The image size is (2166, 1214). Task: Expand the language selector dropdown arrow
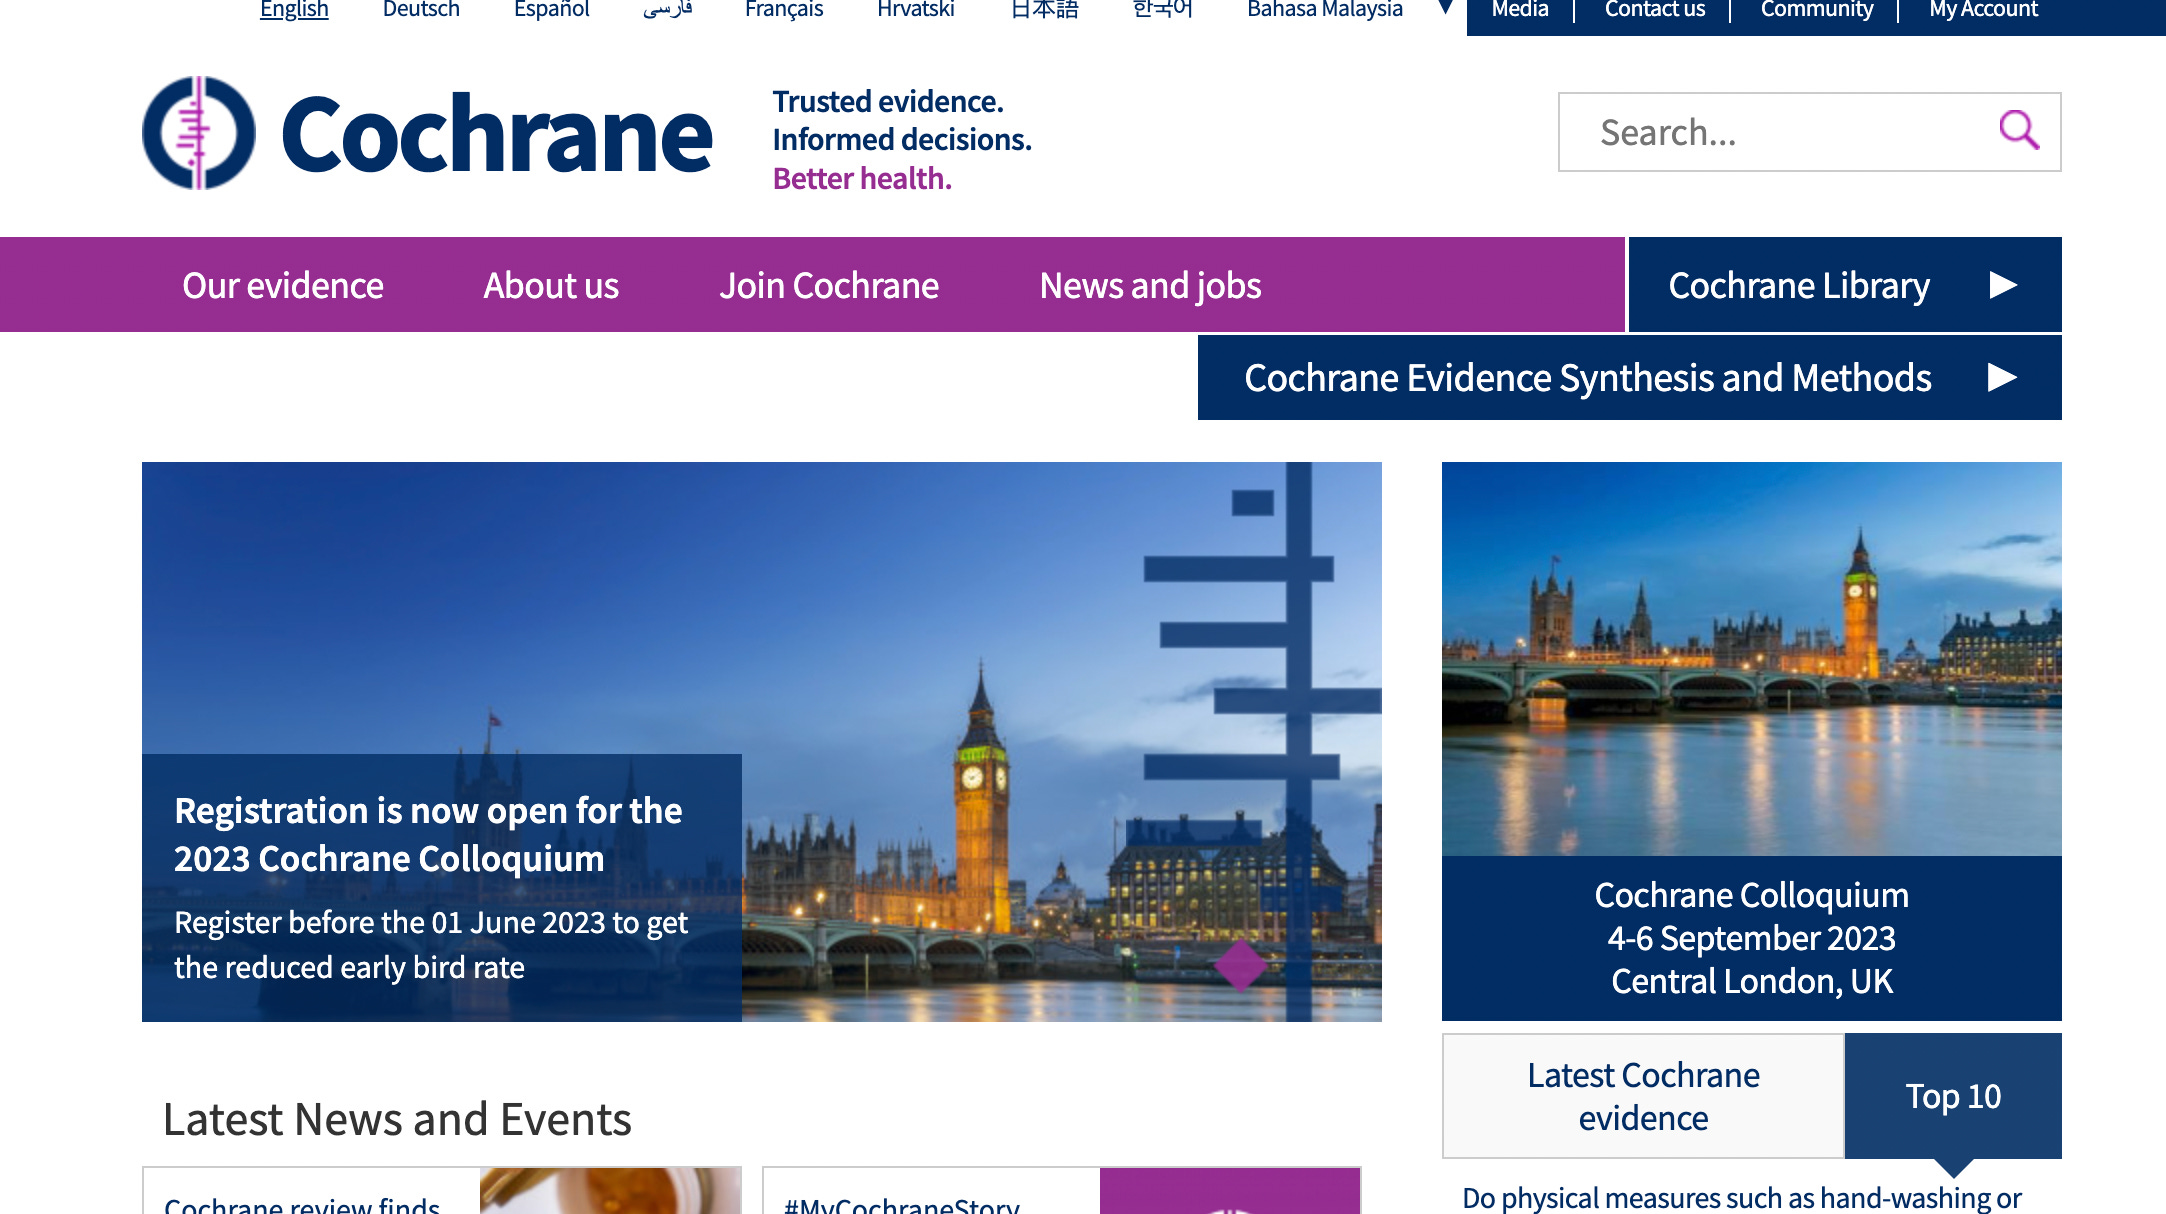pyautogui.click(x=1443, y=6)
